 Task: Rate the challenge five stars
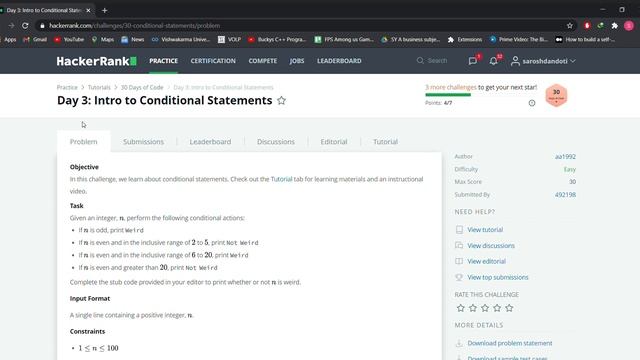[x=509, y=308]
